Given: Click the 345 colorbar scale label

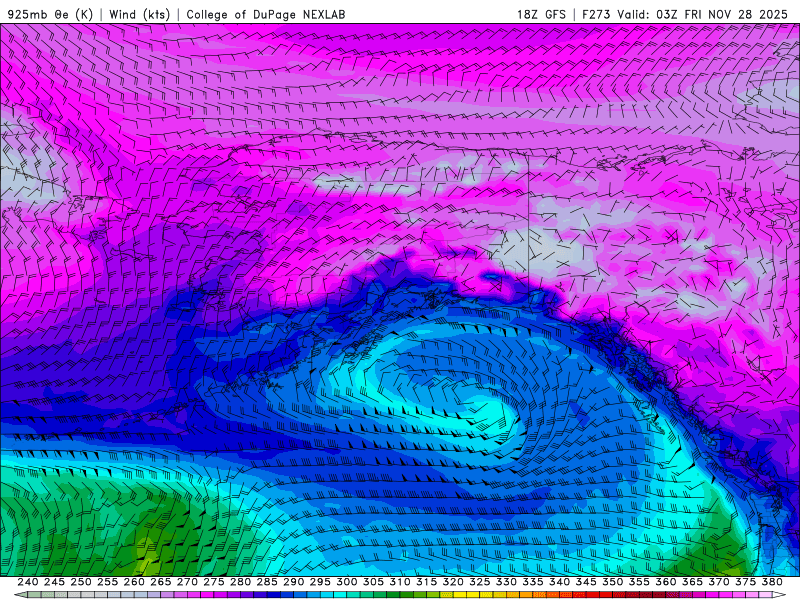Looking at the screenshot, I should tap(586, 582).
